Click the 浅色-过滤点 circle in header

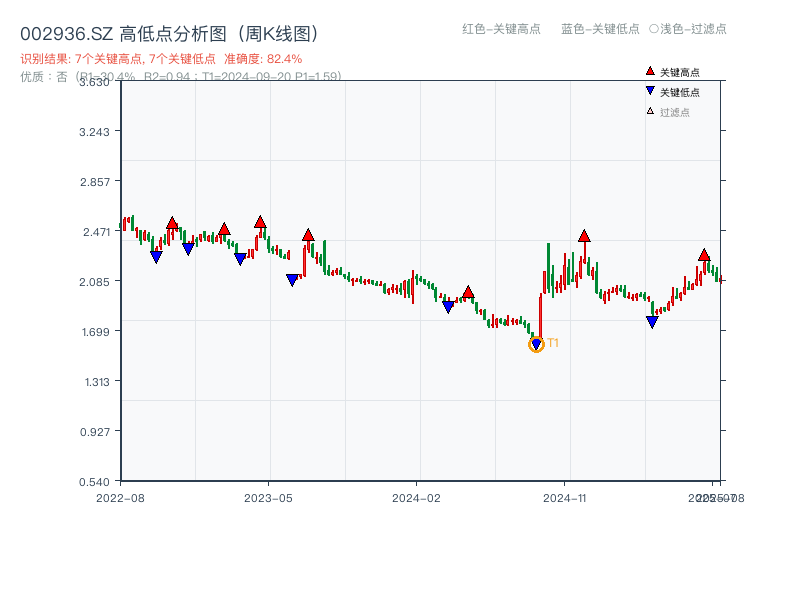pyautogui.click(x=654, y=29)
